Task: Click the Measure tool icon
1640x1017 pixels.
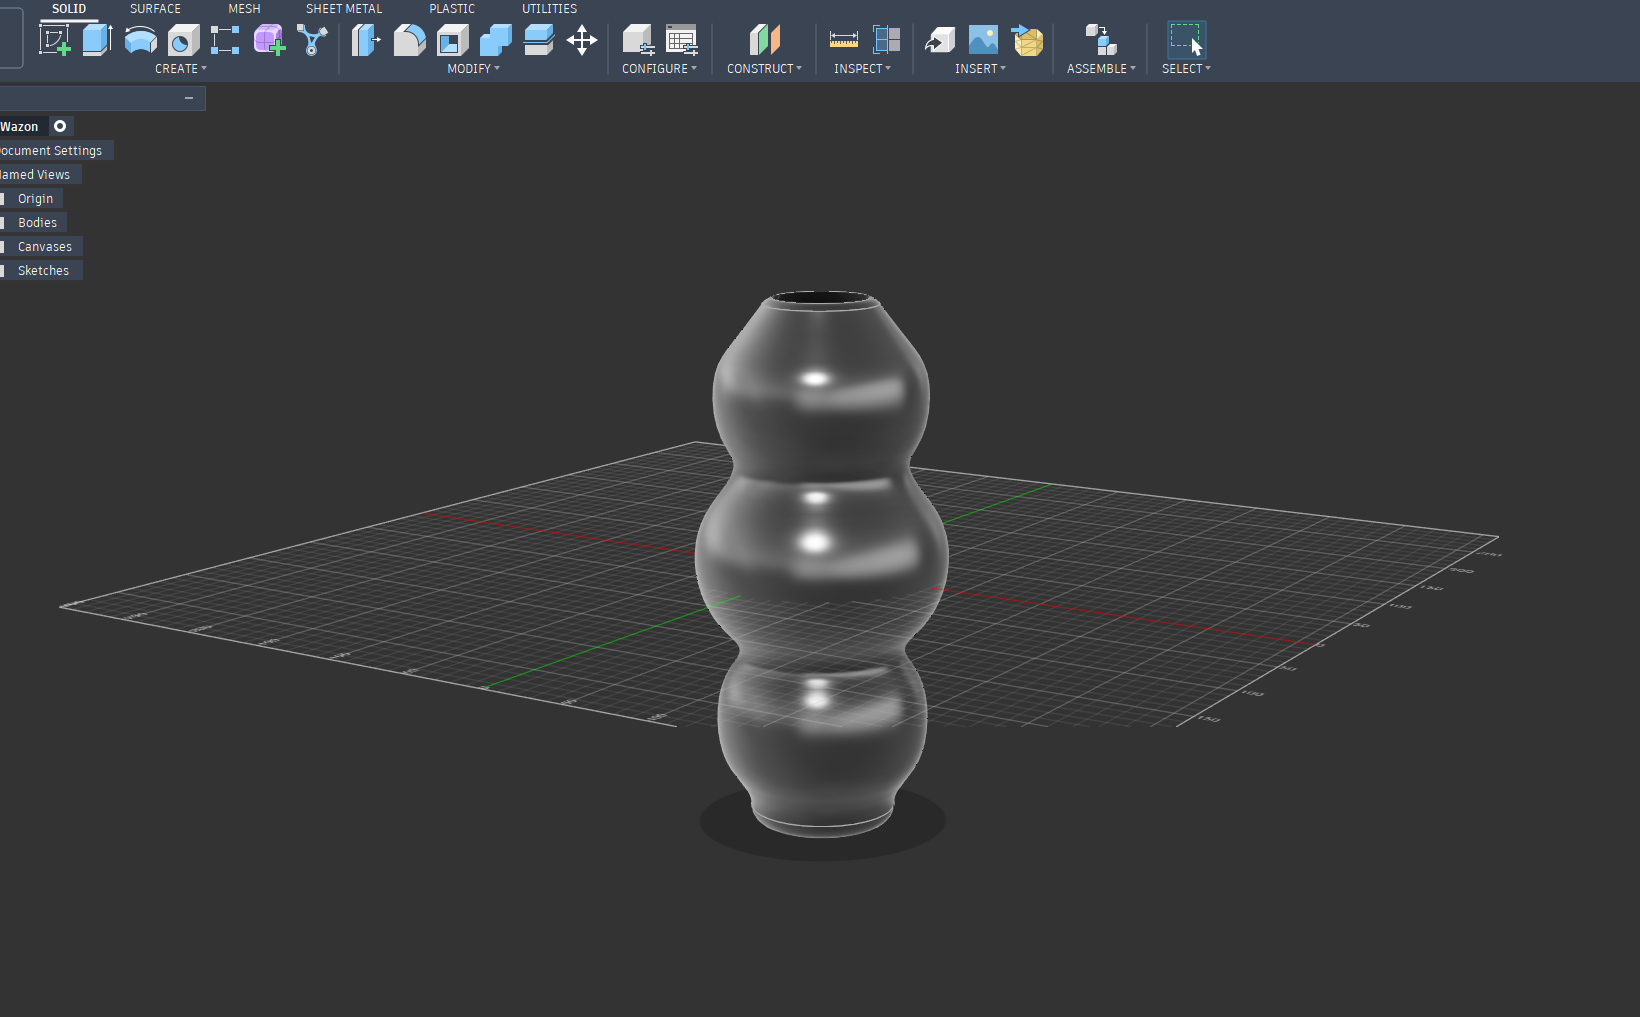Action: [843, 40]
